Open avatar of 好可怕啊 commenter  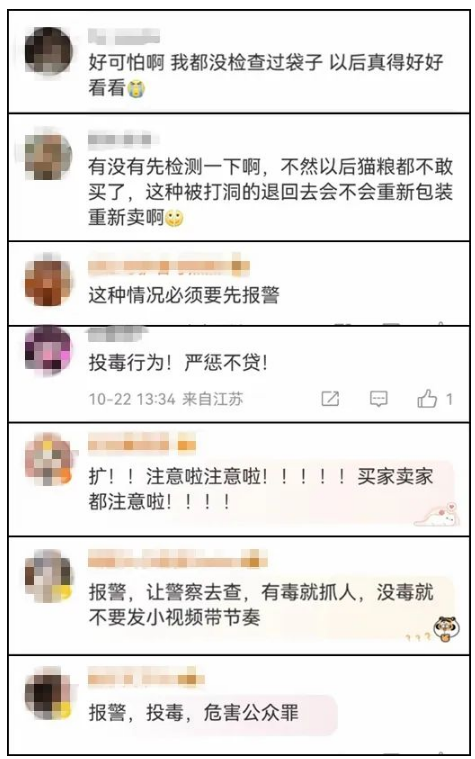coord(47,51)
